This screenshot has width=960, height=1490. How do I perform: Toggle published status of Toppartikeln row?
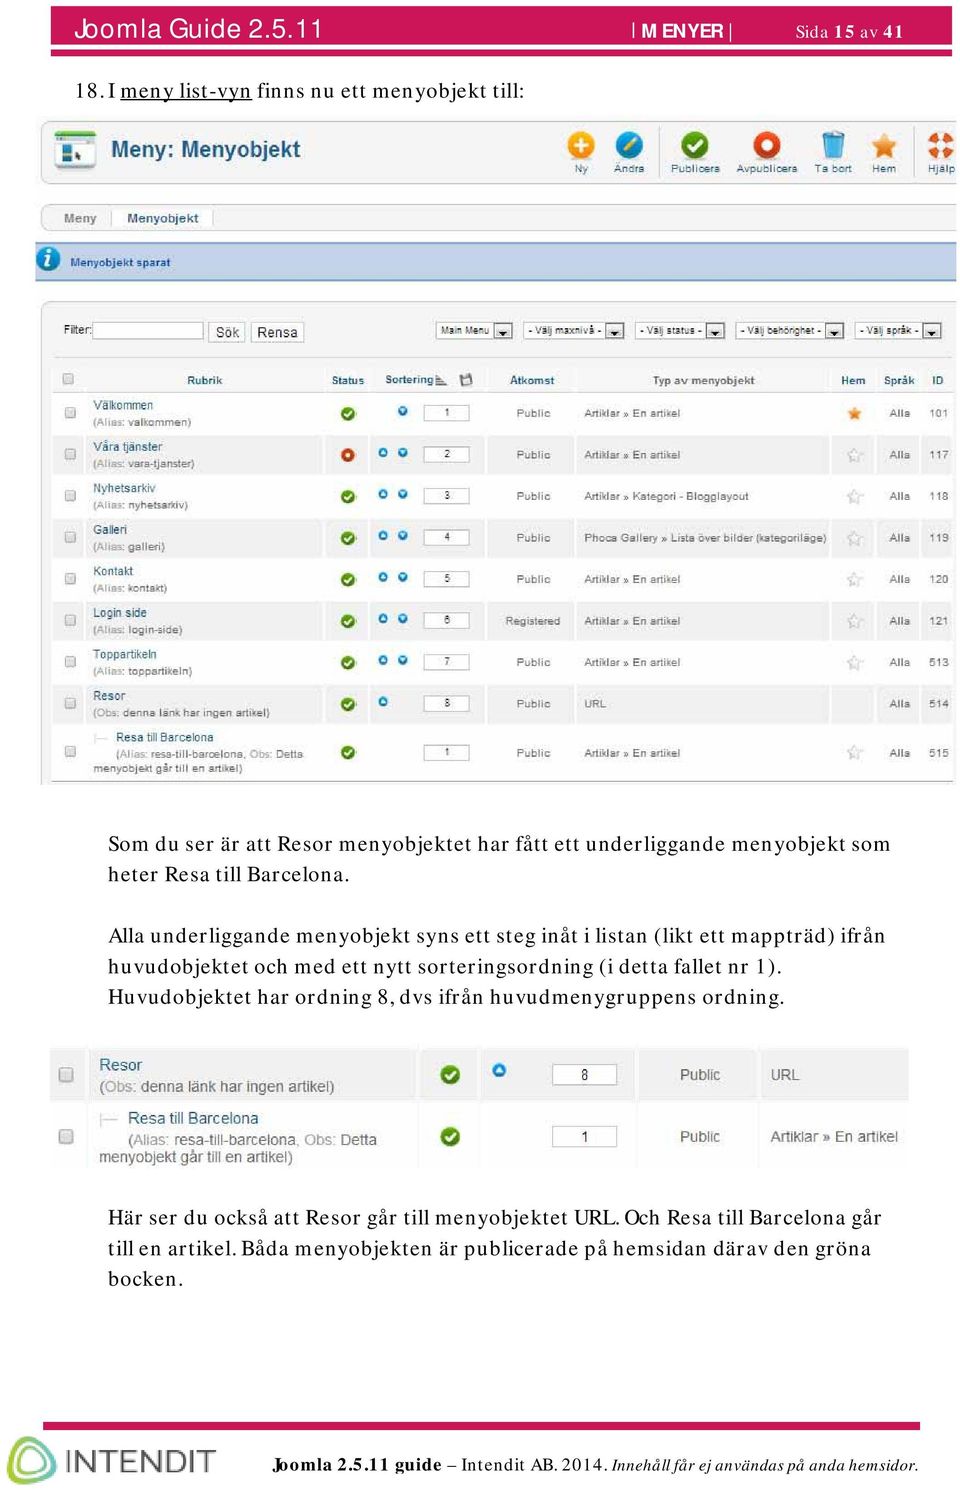point(348,662)
